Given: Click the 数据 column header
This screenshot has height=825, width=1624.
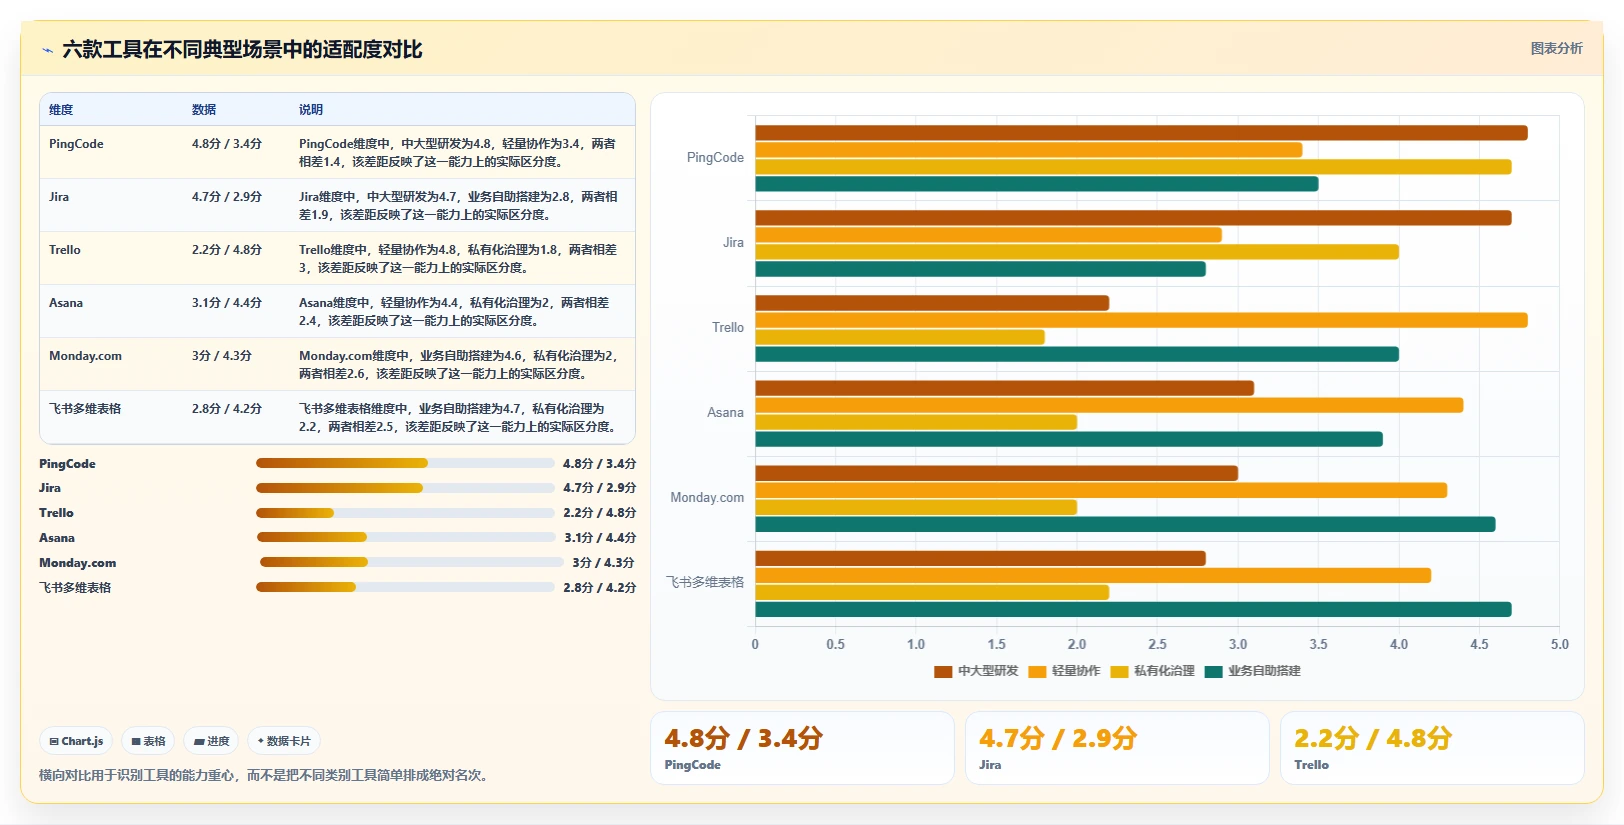Looking at the screenshot, I should tap(204, 110).
